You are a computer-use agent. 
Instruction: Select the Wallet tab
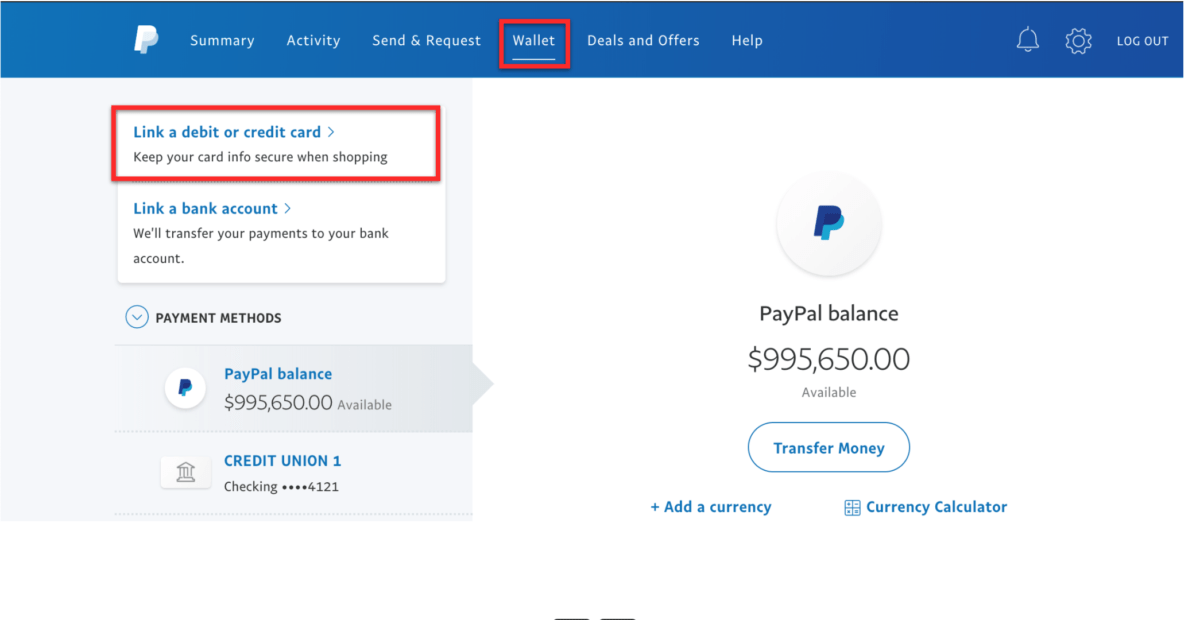534,41
